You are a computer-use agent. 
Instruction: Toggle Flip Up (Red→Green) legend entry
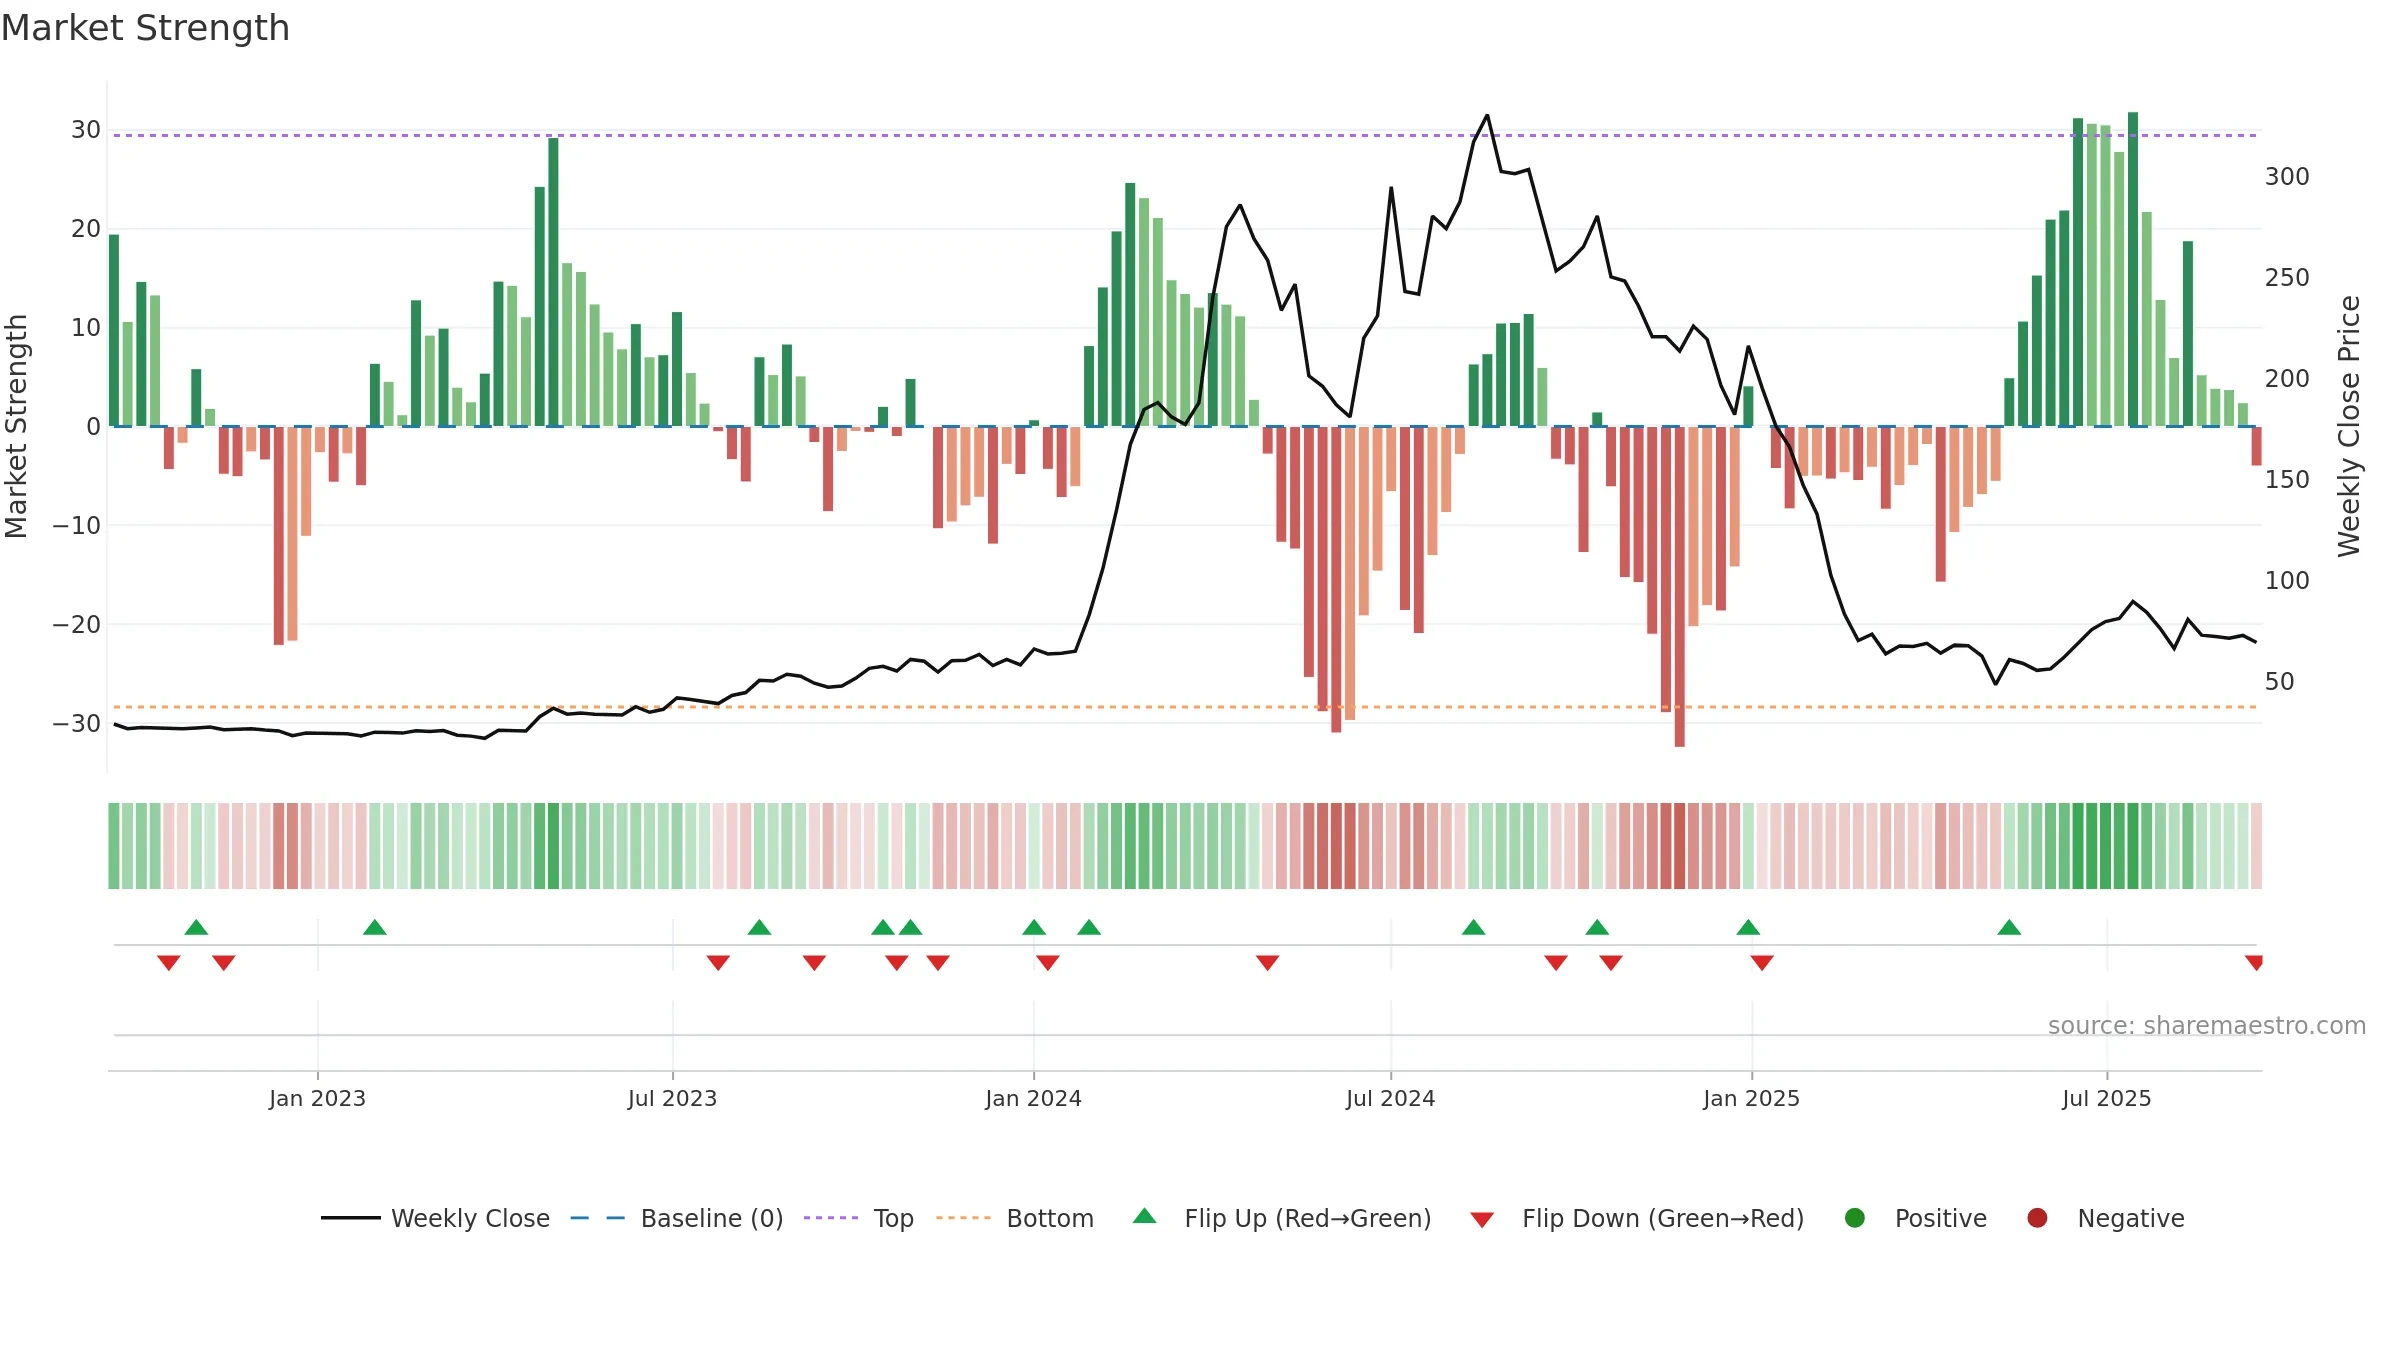tap(1282, 1218)
